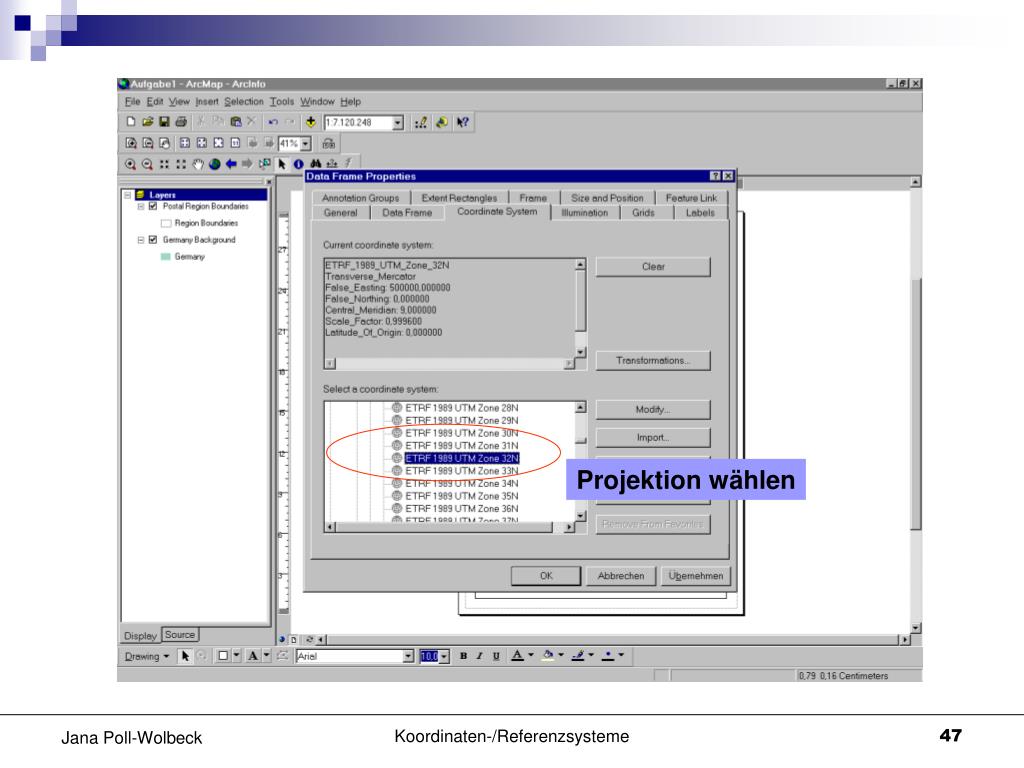
Task: Activate the Identify tool
Action: [x=298, y=164]
